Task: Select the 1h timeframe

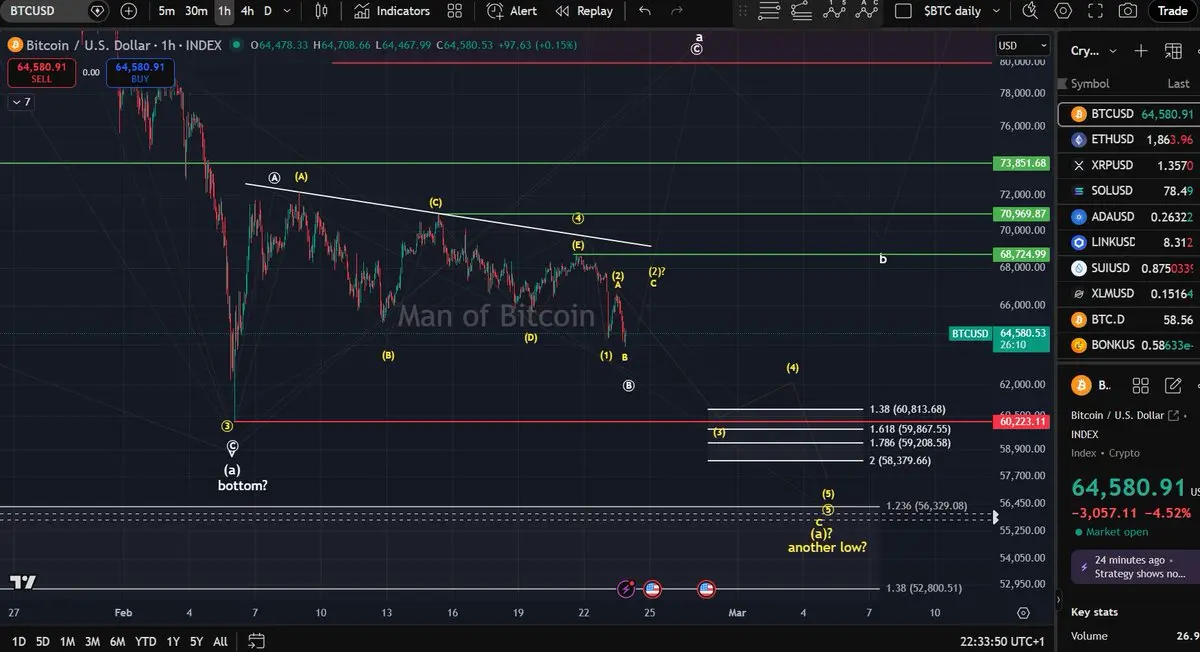Action: point(224,11)
